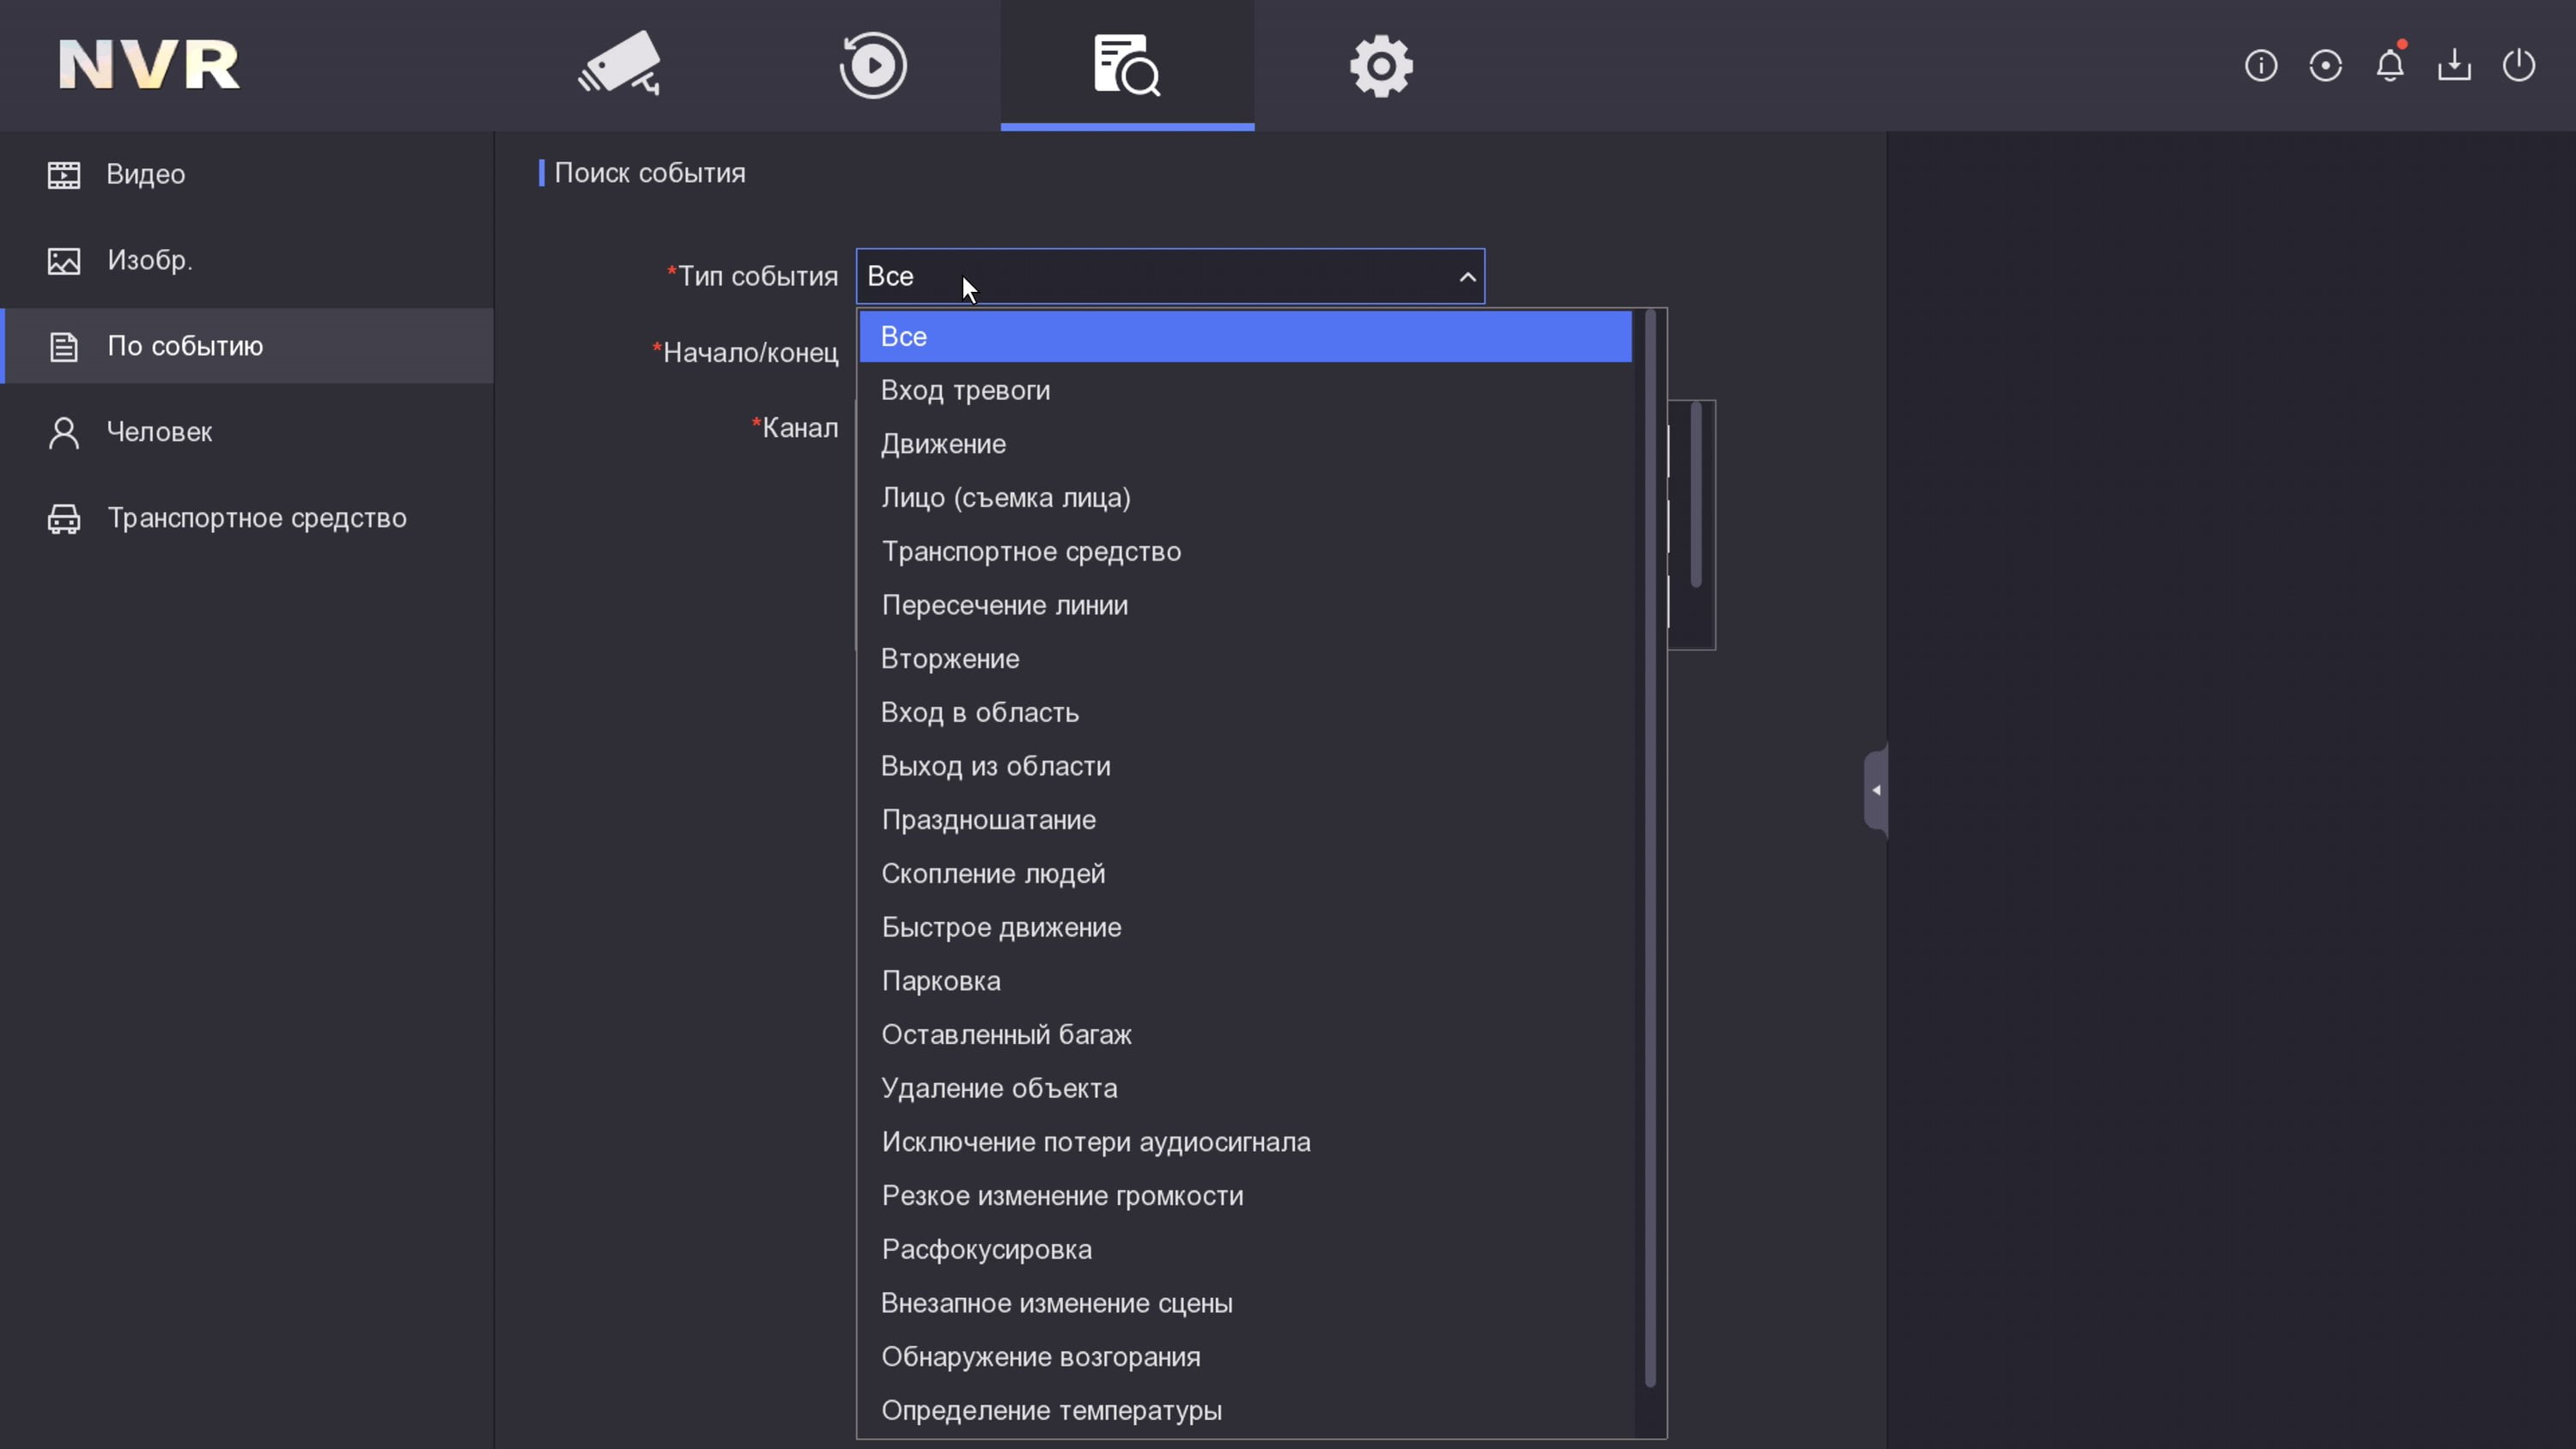Select Расфокусировка option
The width and height of the screenshot is (2576, 1449).
(x=1245, y=1250)
